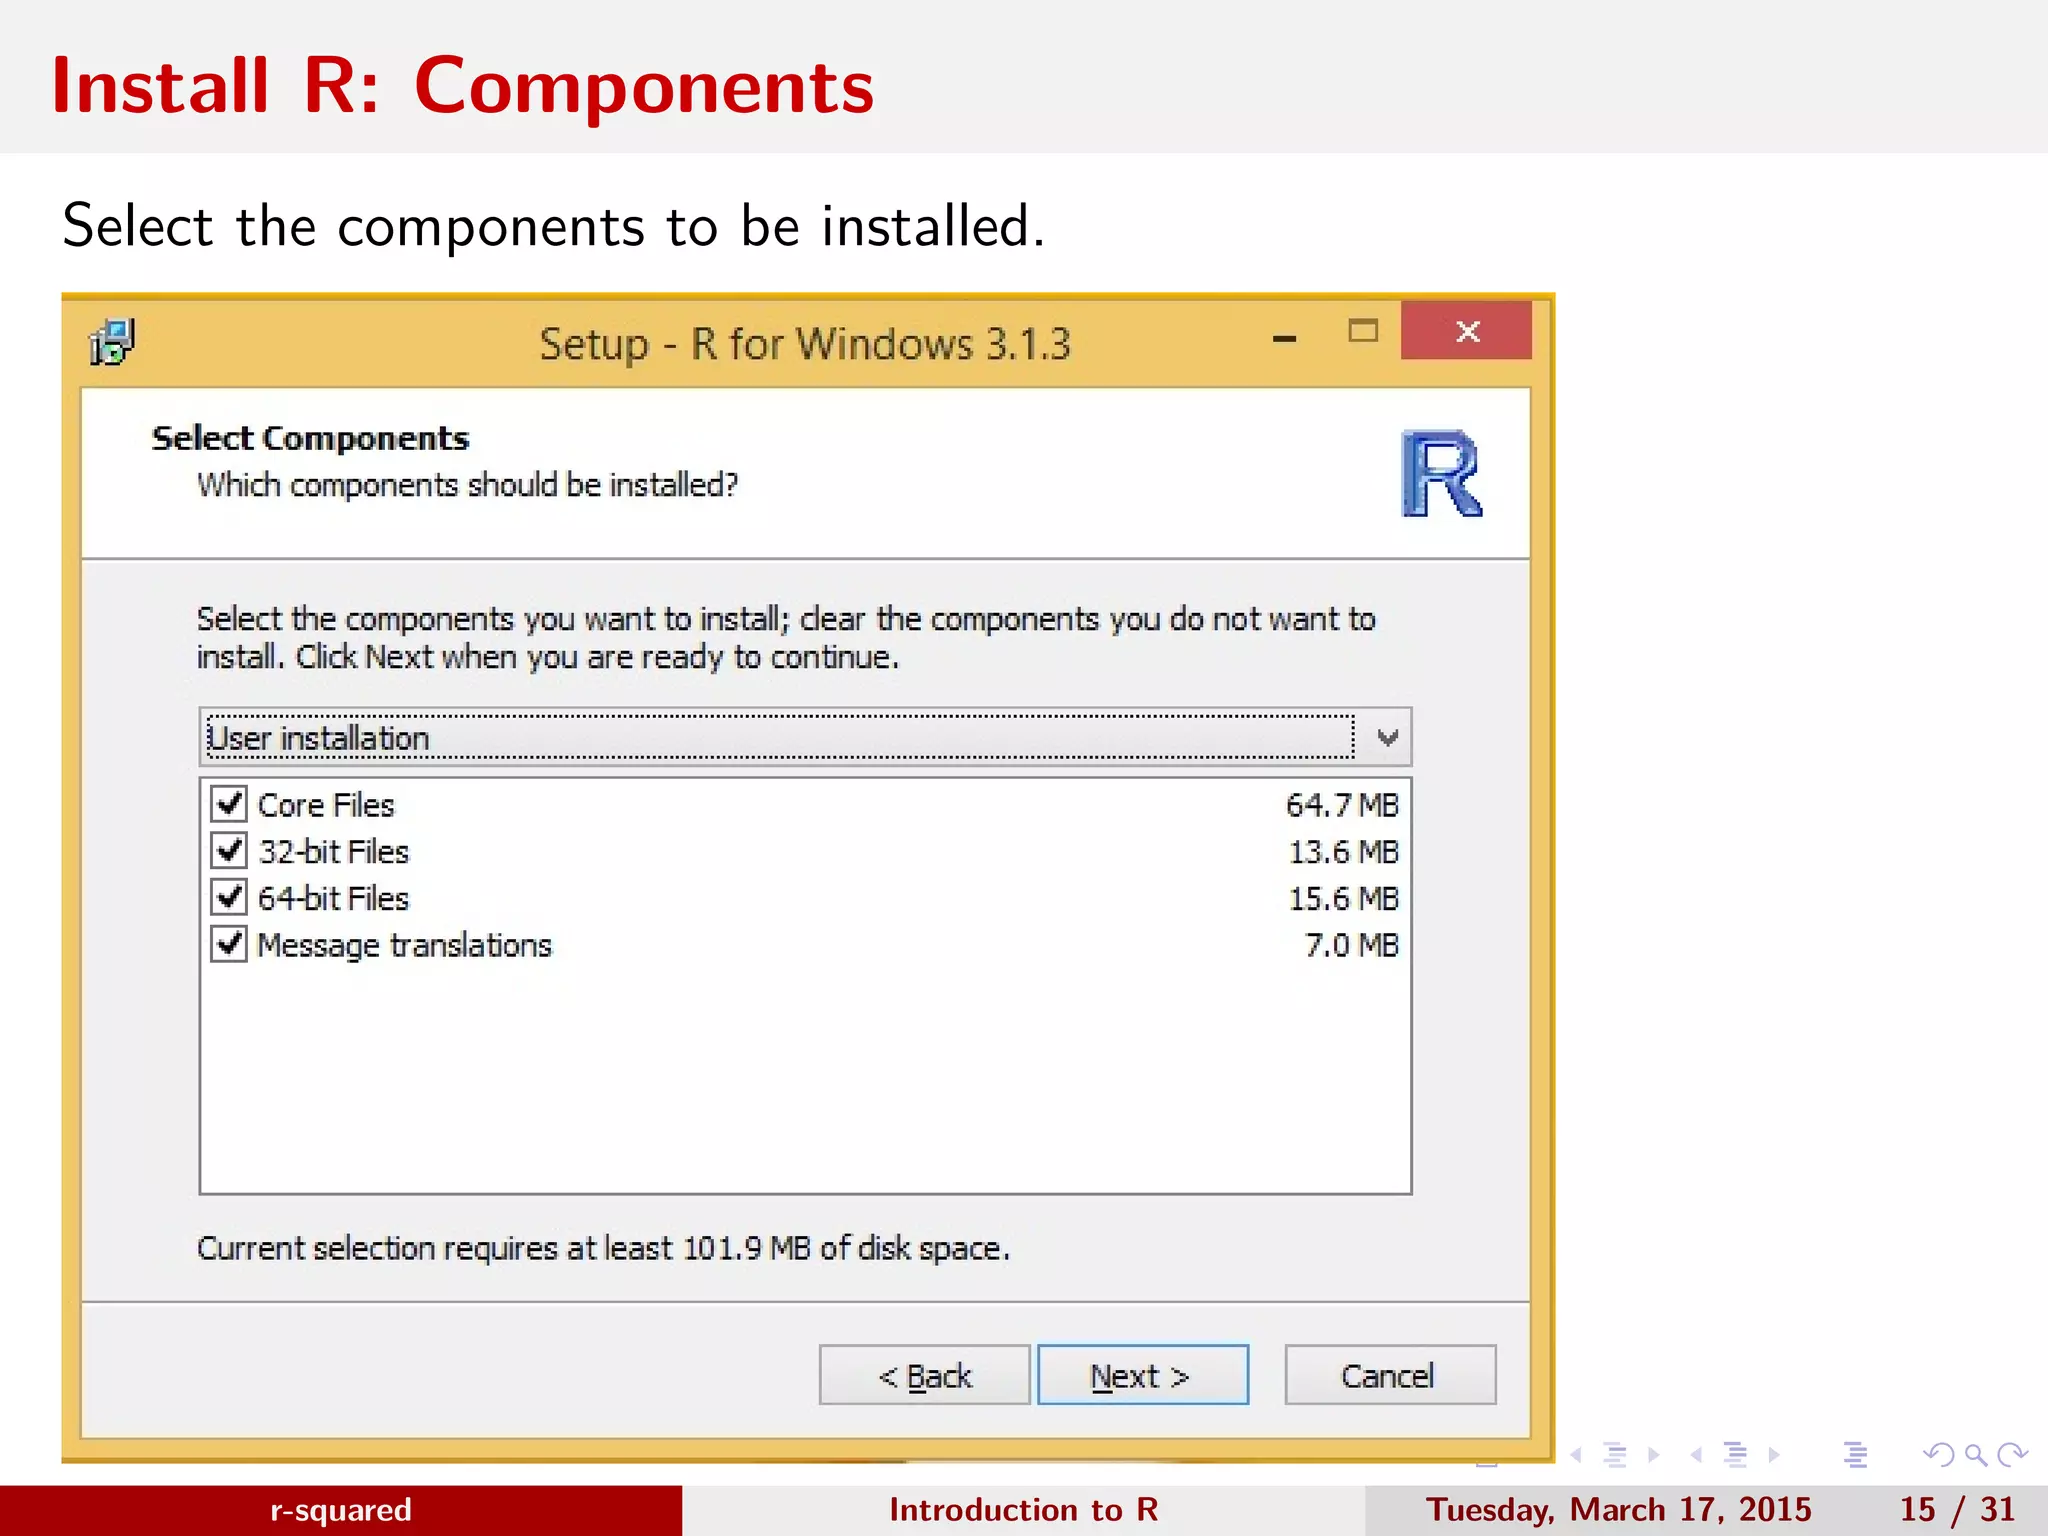2048x1536 pixels.
Task: Click the Beamer clockwise forward arrow
Action: (x=2012, y=1454)
